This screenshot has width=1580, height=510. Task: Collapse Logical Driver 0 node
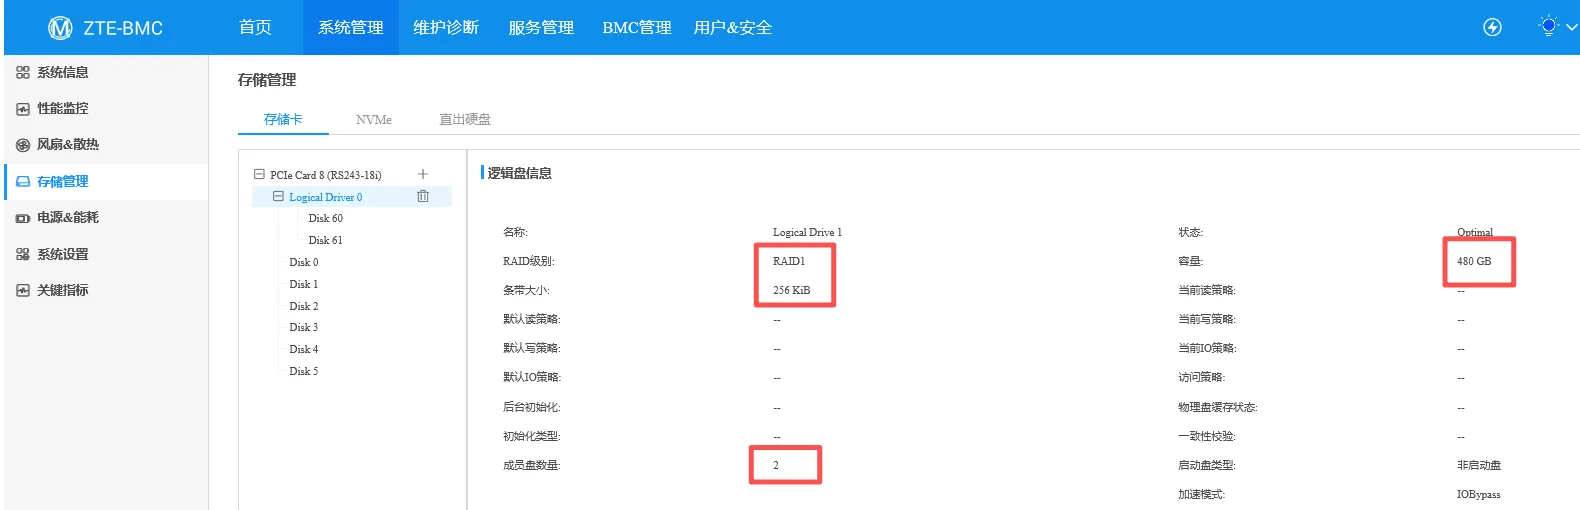[x=279, y=197]
